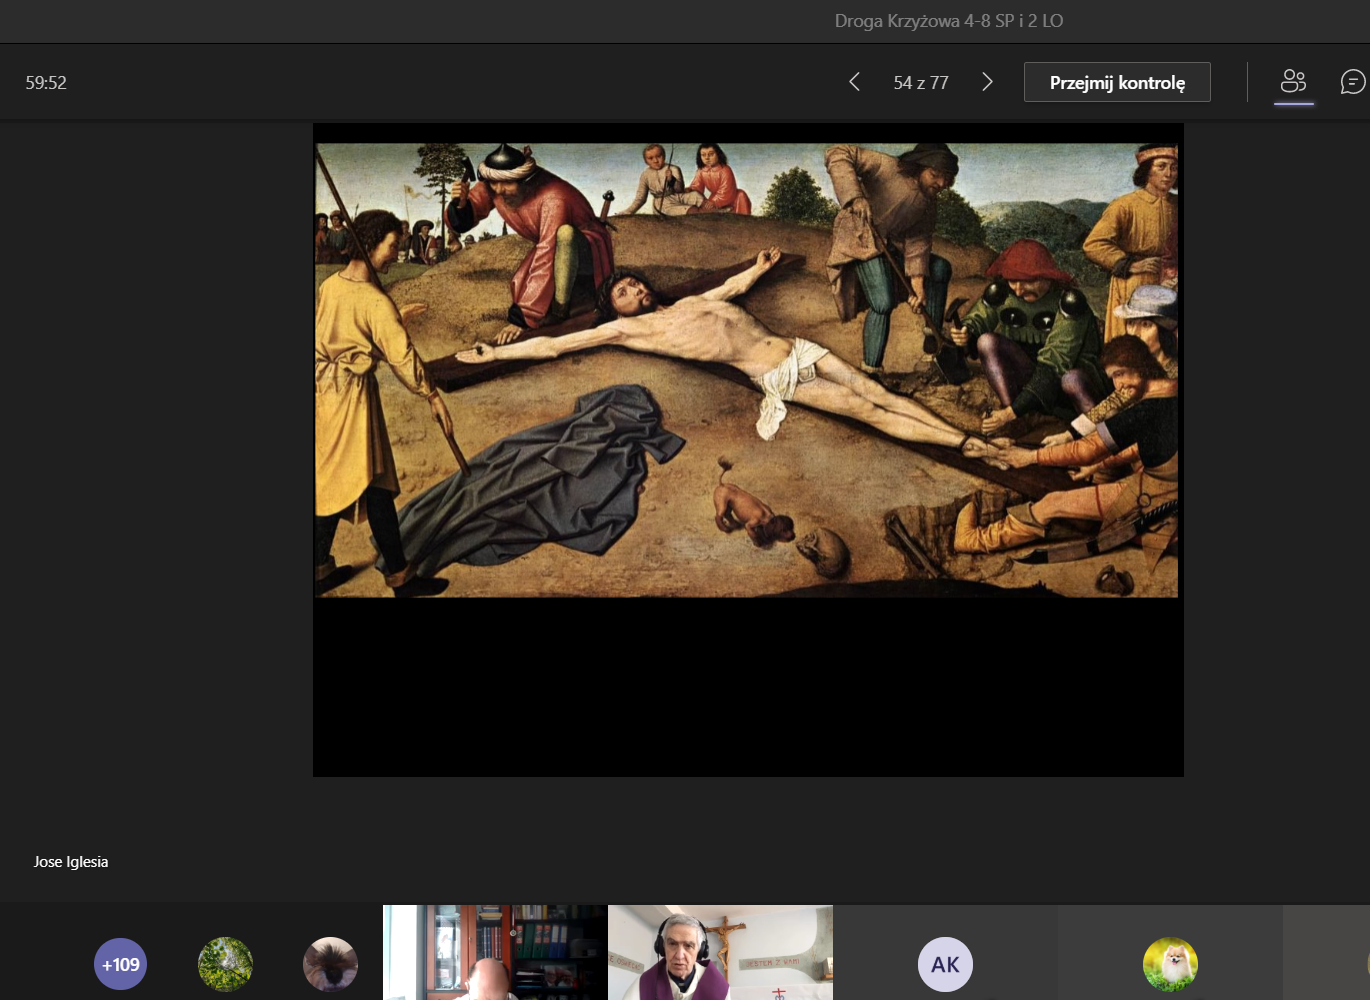The width and height of the screenshot is (1370, 1000).
Task: Open the +109 additional participants
Action: pos(120,964)
